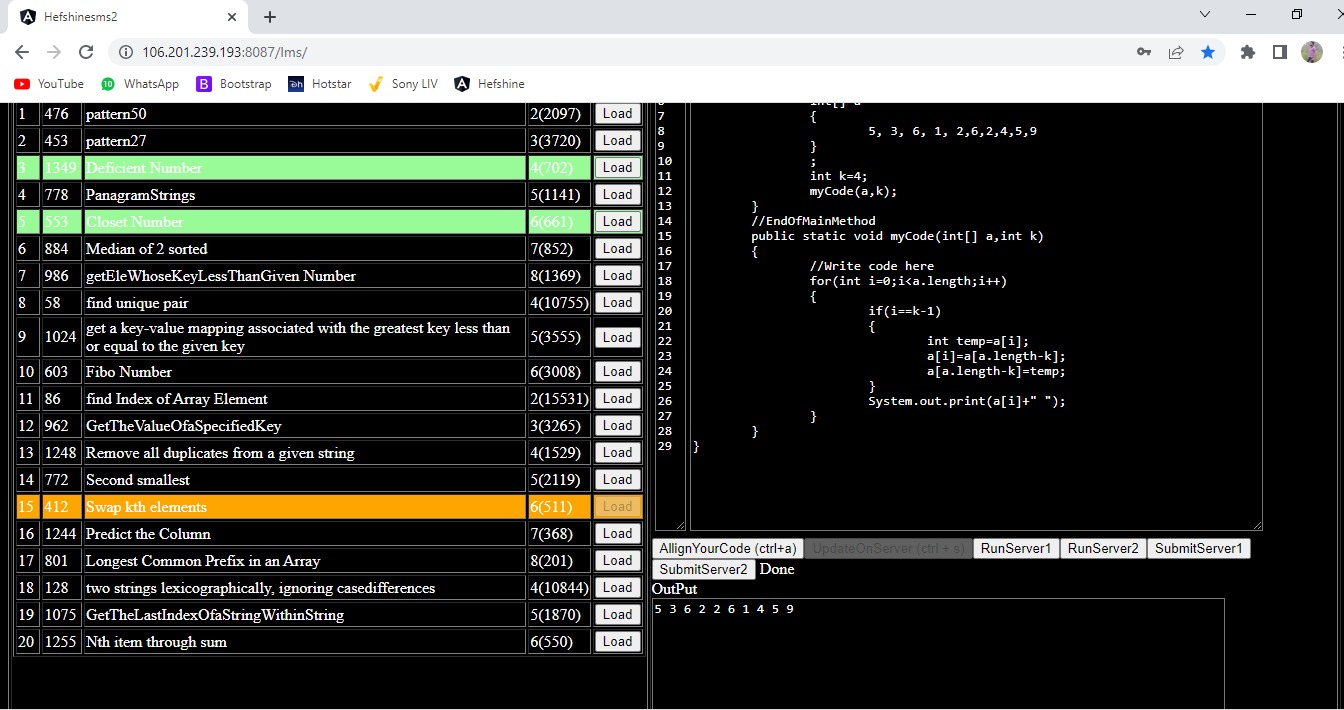This screenshot has width=1344, height=710.
Task: Open the saved passwords key icon
Action: (x=1144, y=52)
